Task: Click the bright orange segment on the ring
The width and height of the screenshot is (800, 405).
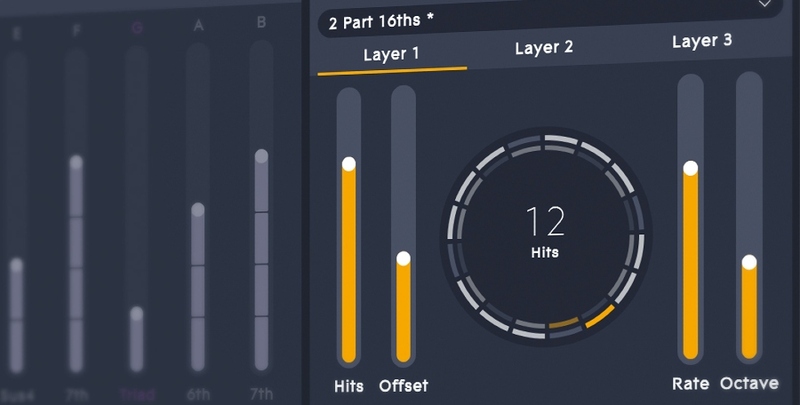Action: tap(599, 316)
